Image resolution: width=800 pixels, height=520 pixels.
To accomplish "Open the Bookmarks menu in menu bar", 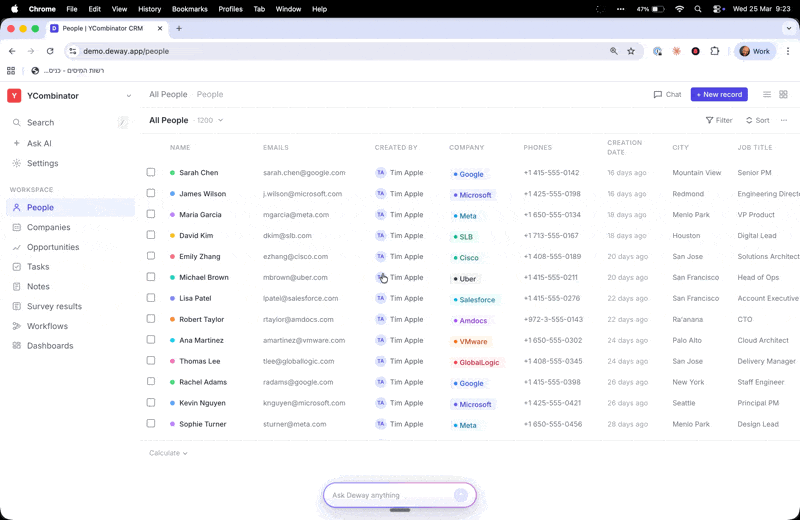I will [x=189, y=9].
